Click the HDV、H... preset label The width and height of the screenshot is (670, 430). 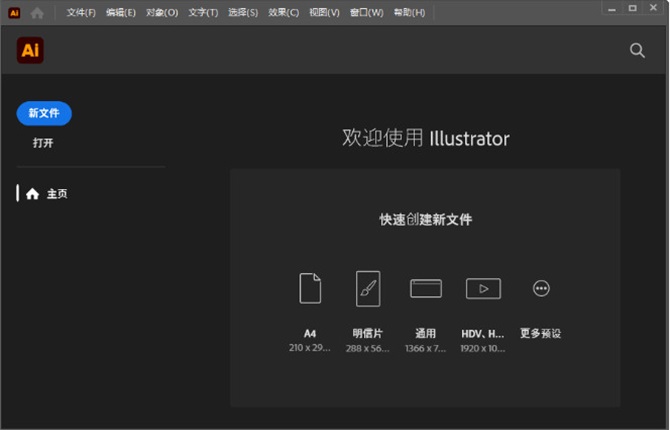483,334
